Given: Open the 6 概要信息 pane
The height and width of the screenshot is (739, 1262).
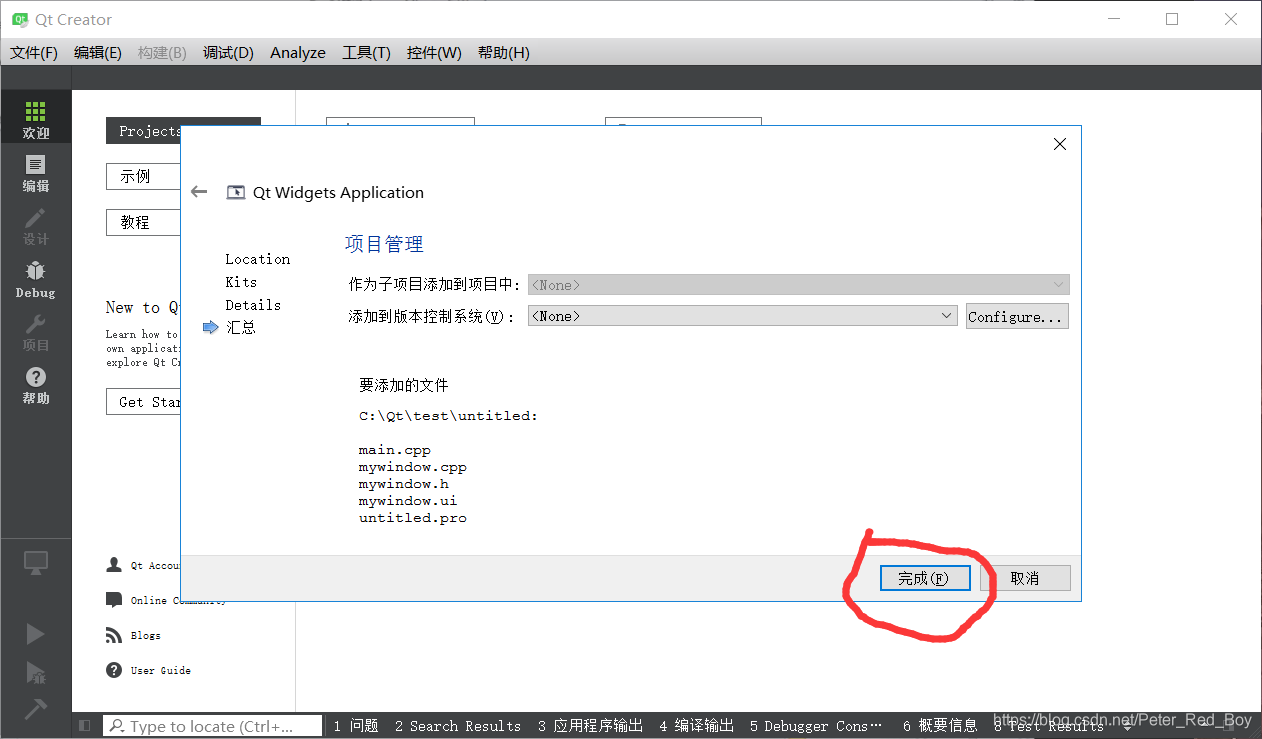Looking at the screenshot, I should pyautogui.click(x=940, y=726).
